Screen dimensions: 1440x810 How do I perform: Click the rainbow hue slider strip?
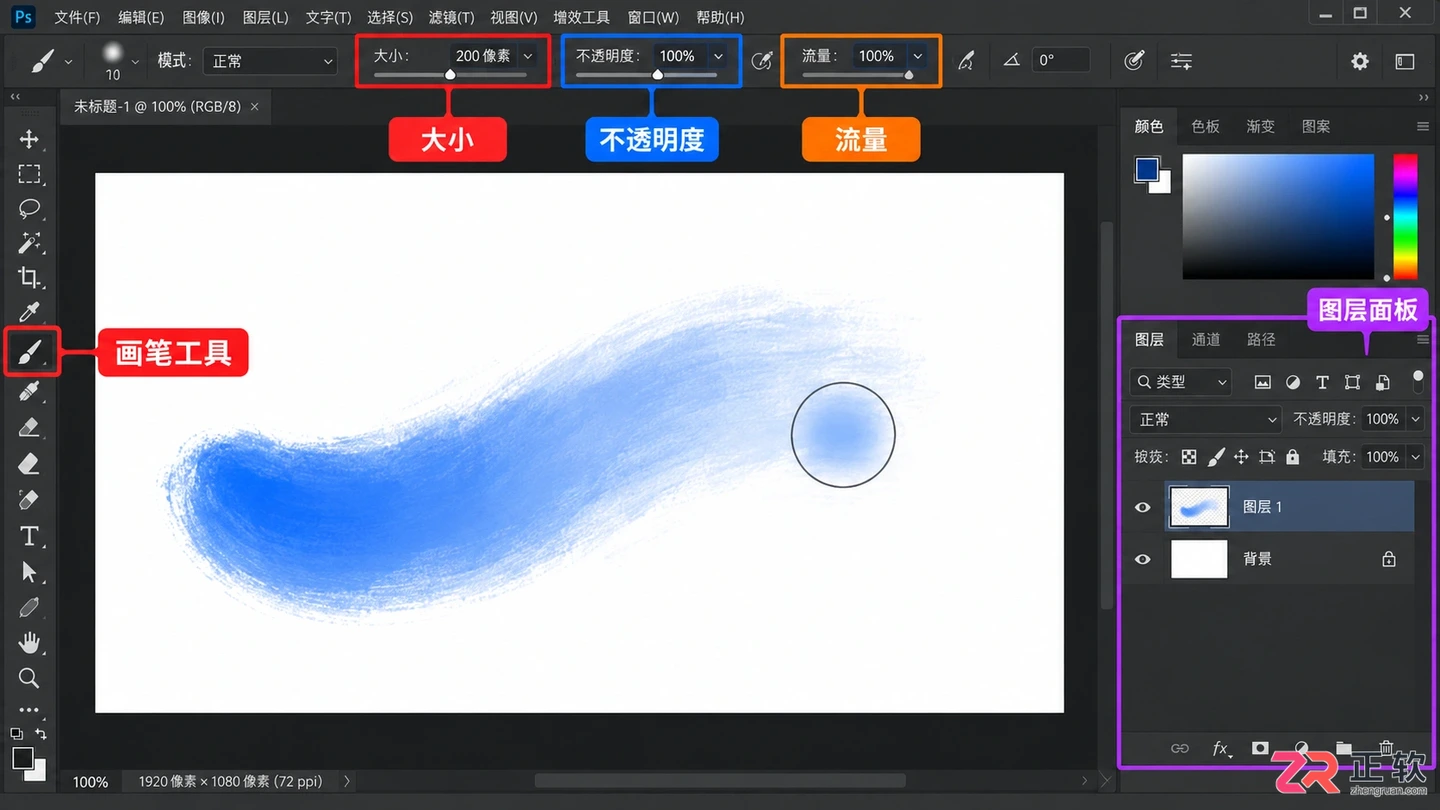pos(1405,216)
